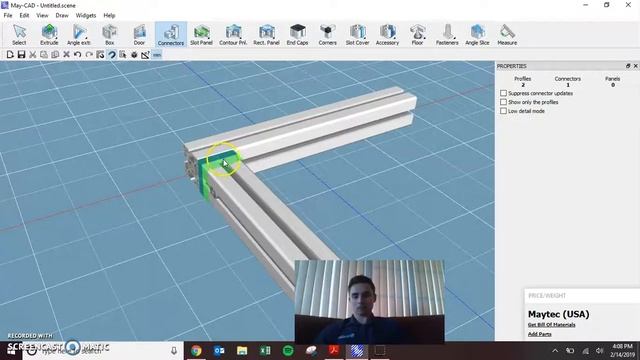Viewport: 640px width, 360px height.
Task: Enable Suppress connector updates
Action: pyautogui.click(x=503, y=93)
